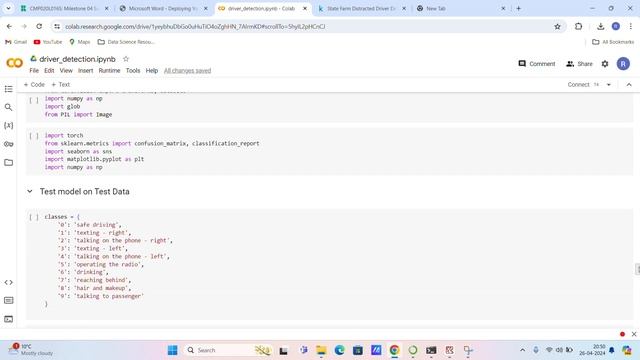Open the Tools menu
Viewport: 640px width, 360px height.
[x=133, y=71]
